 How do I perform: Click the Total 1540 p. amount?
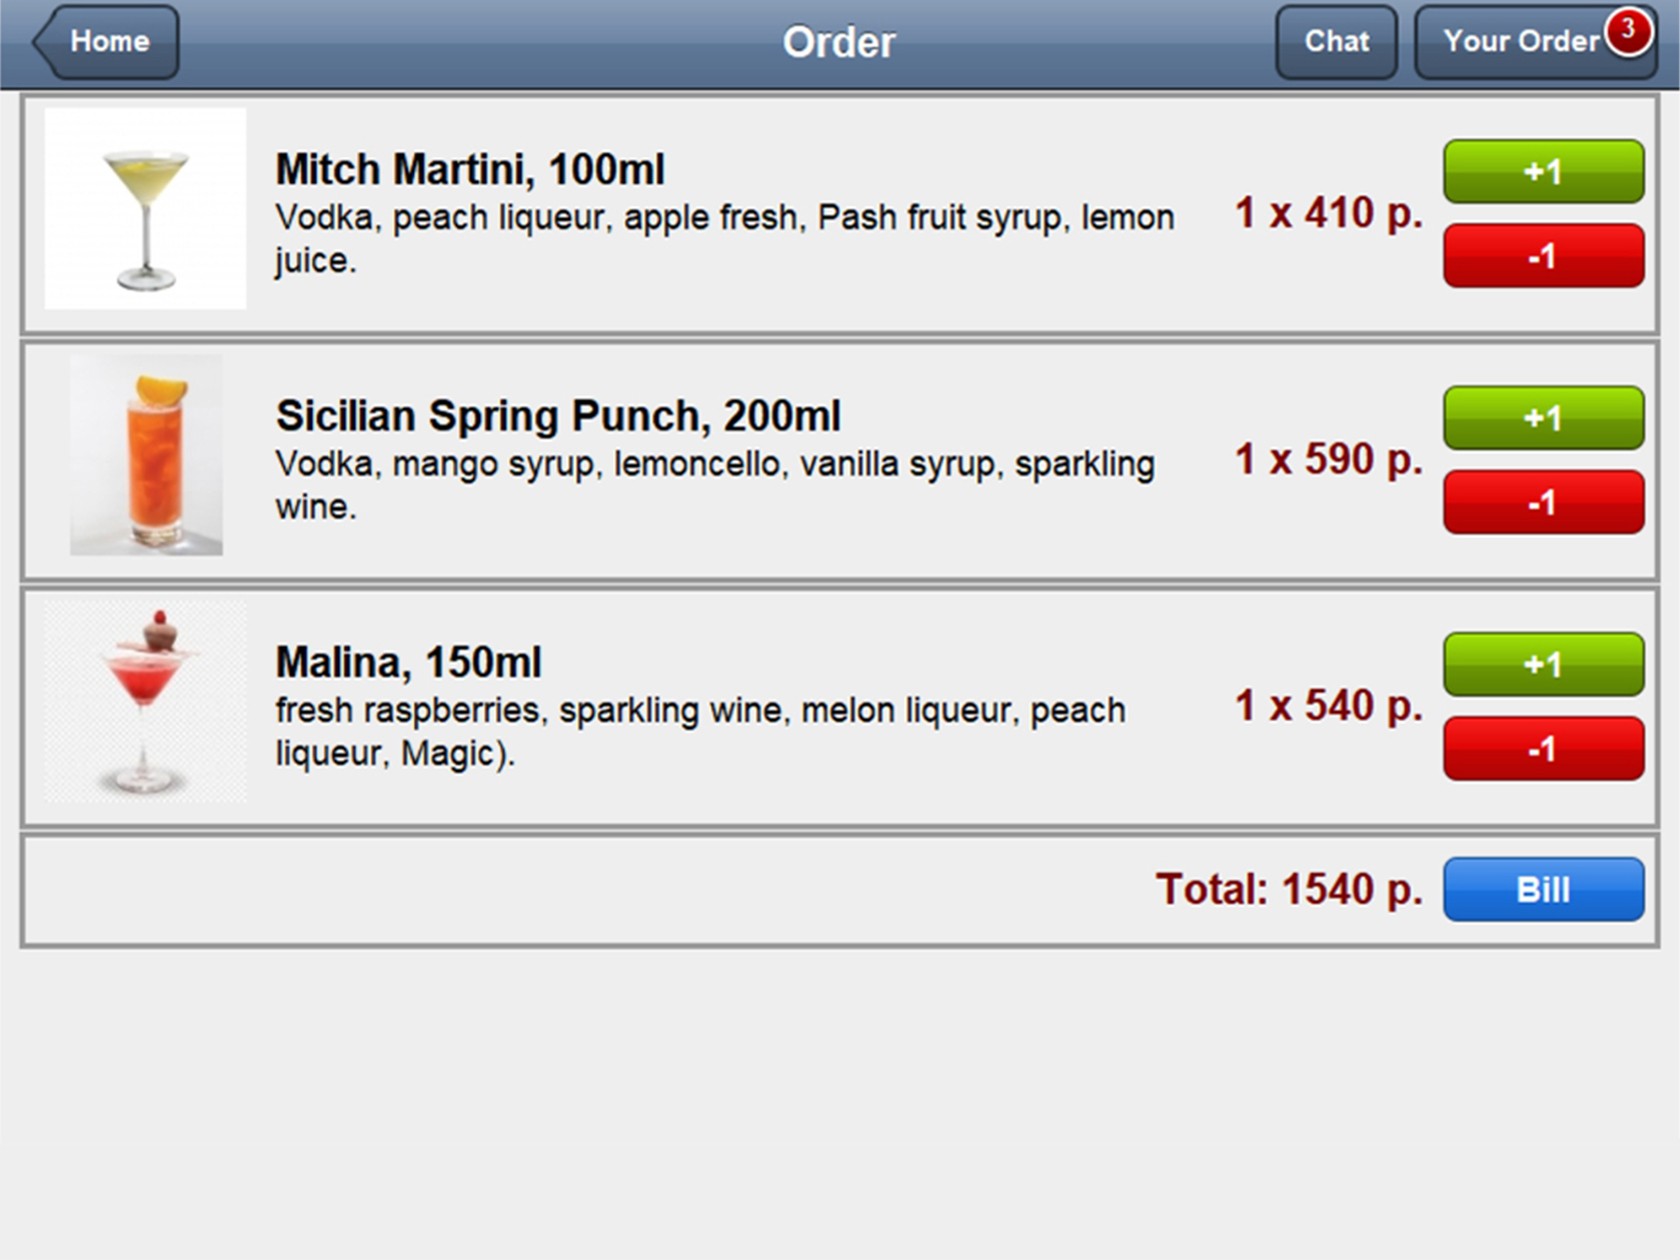[1289, 889]
